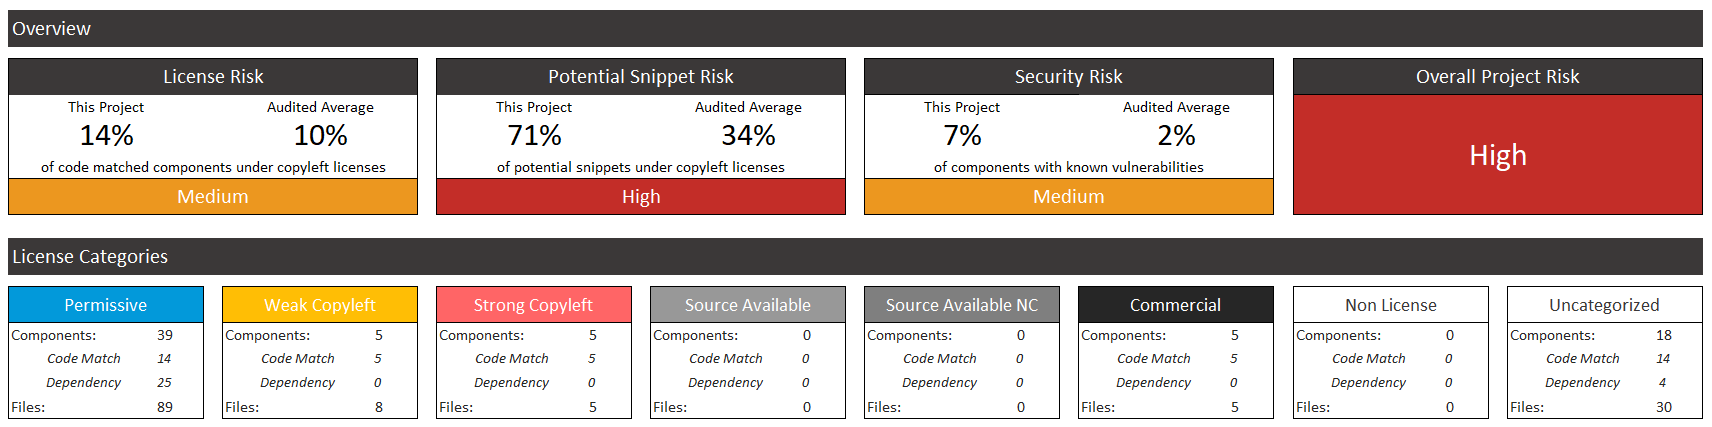Select the Source Available NC header

pyautogui.click(x=962, y=305)
